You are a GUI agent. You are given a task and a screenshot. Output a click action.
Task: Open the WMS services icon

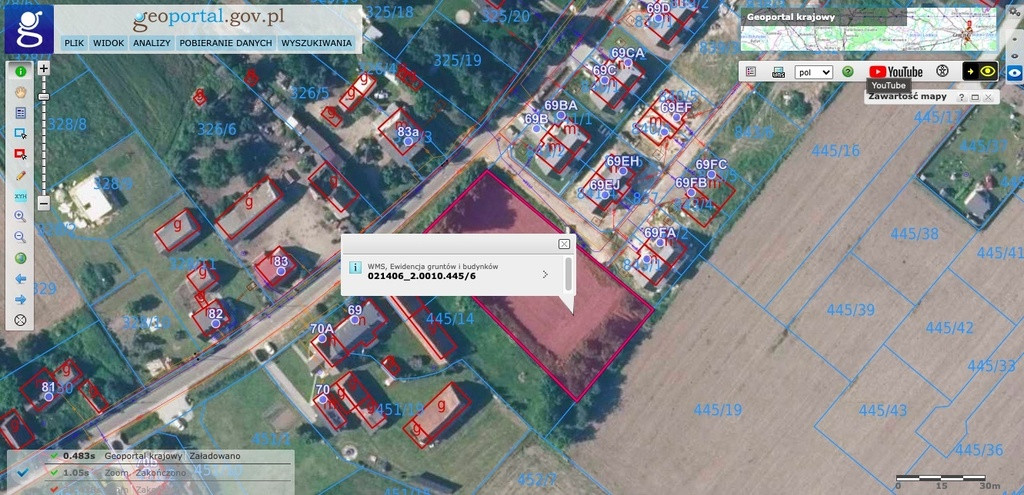(778, 72)
